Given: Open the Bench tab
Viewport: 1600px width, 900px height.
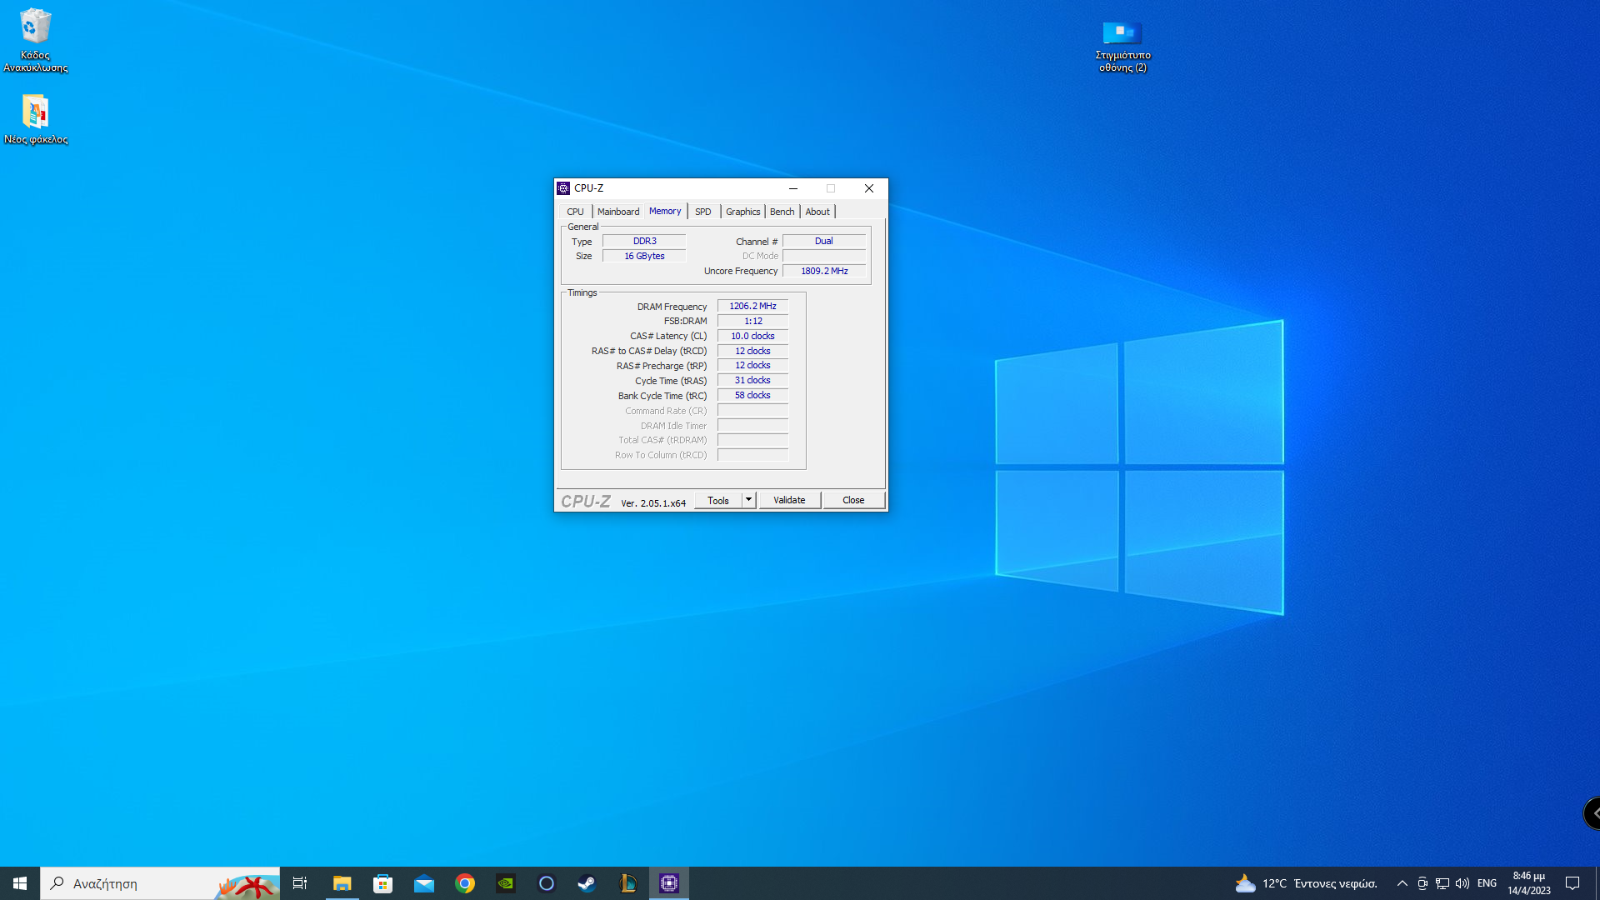Looking at the screenshot, I should point(782,211).
